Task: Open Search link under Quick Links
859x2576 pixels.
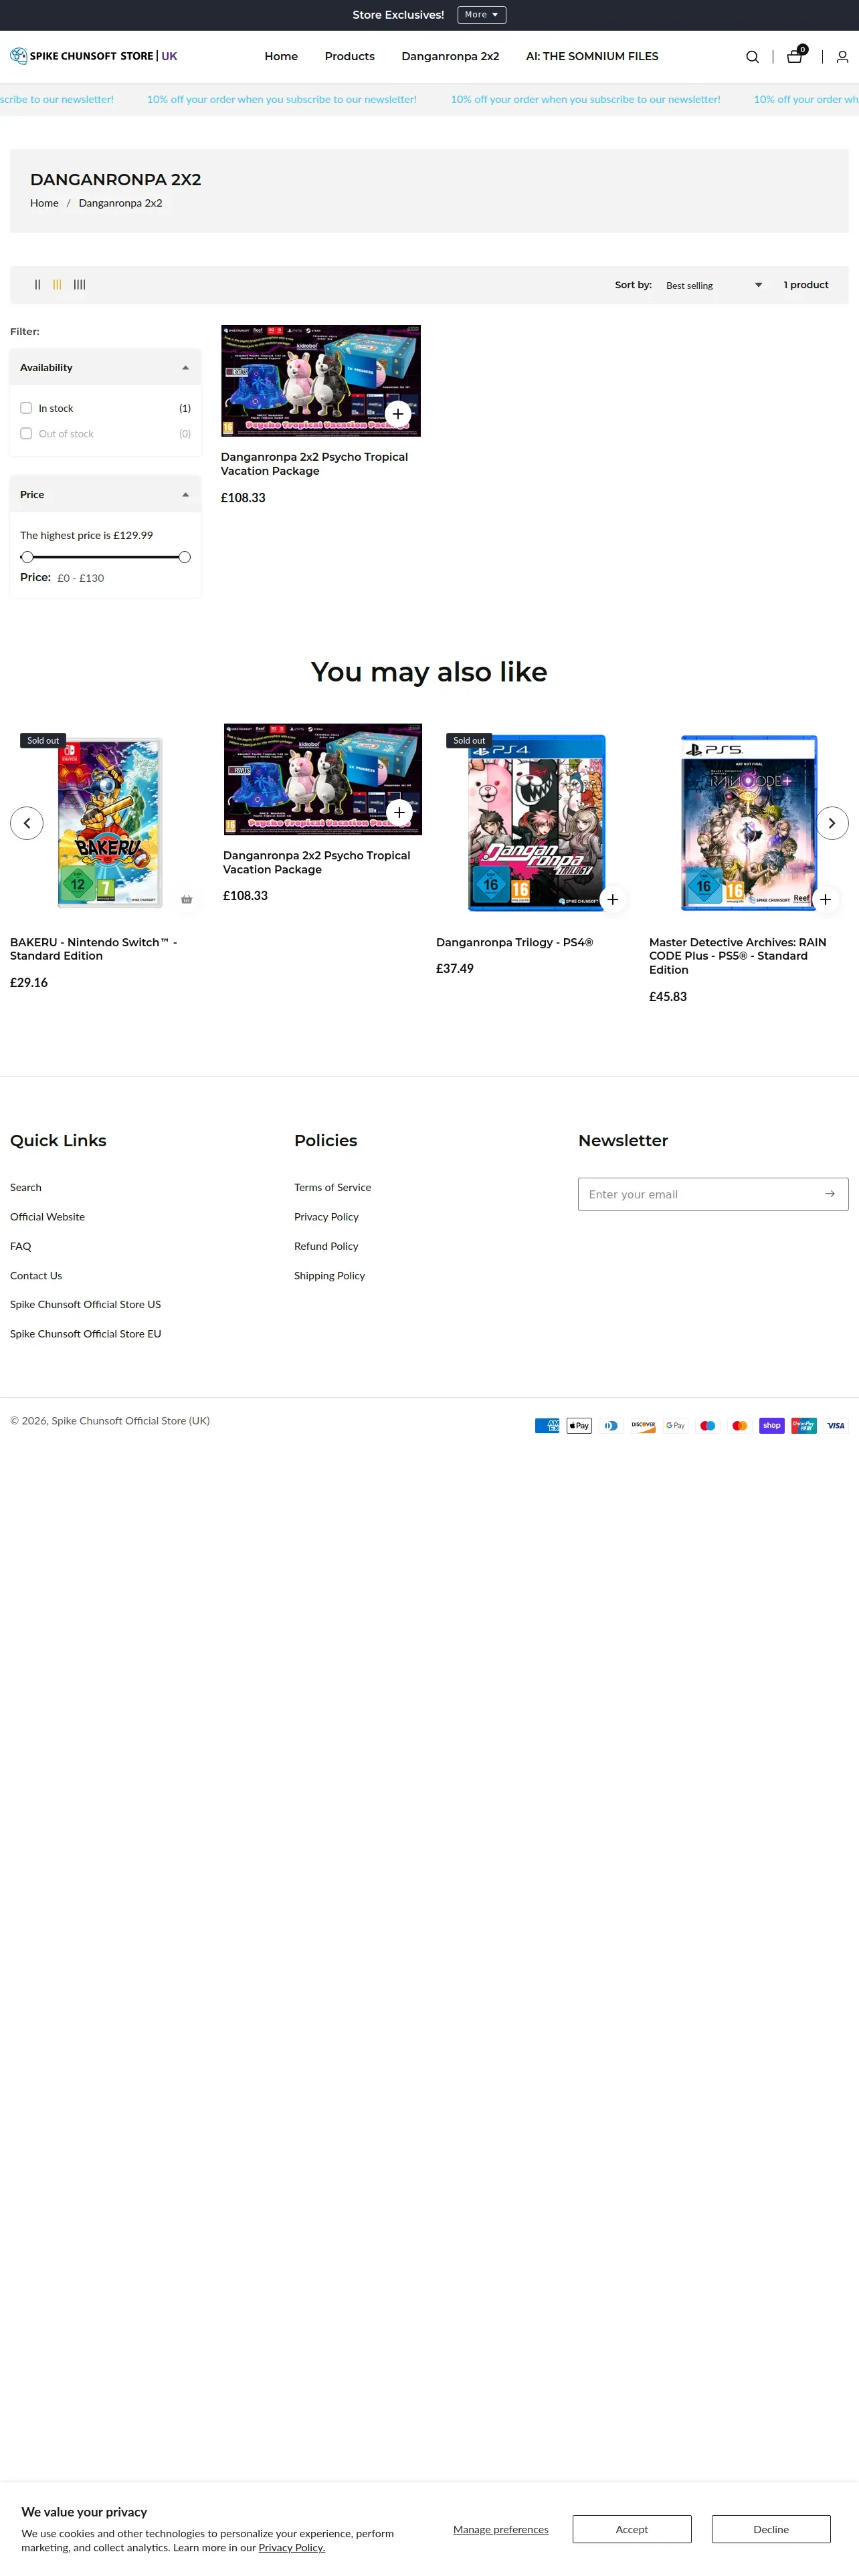Action: coord(26,1187)
